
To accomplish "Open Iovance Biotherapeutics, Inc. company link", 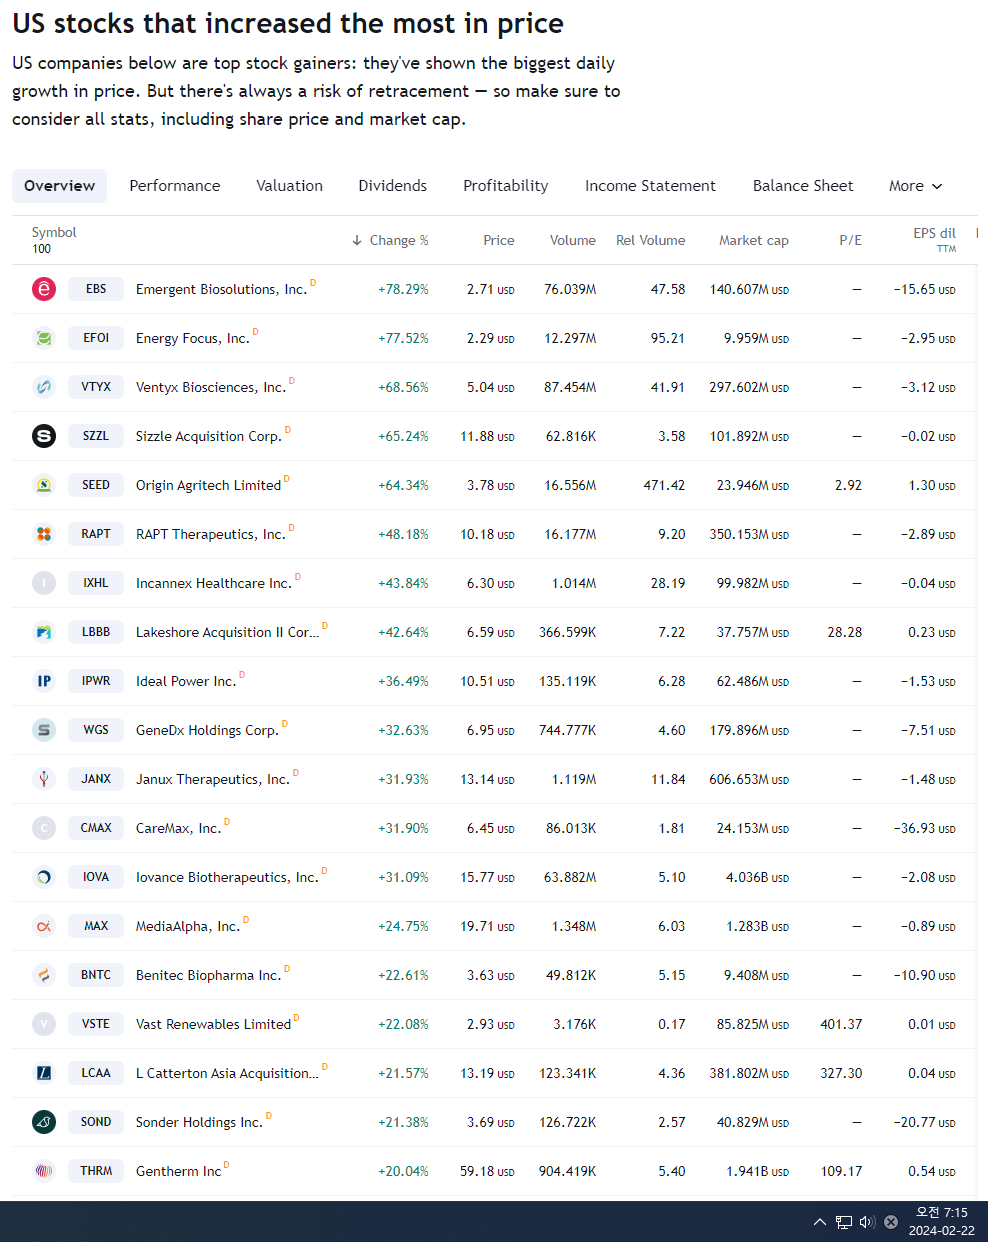I will [x=227, y=877].
